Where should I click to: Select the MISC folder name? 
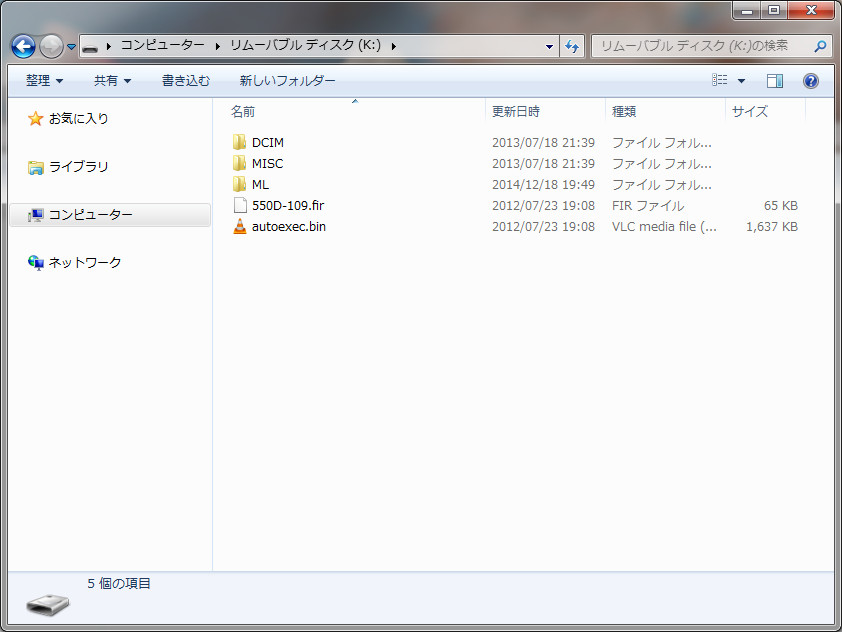click(x=267, y=164)
